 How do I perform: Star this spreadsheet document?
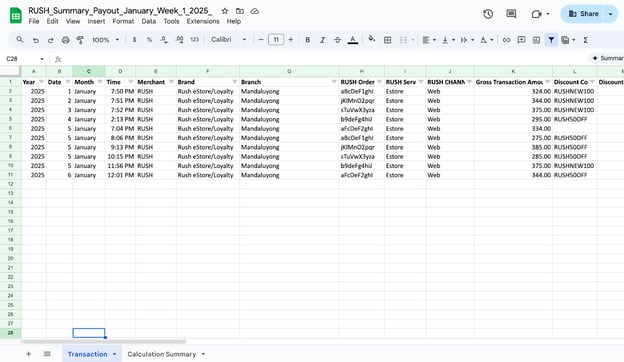225,11
